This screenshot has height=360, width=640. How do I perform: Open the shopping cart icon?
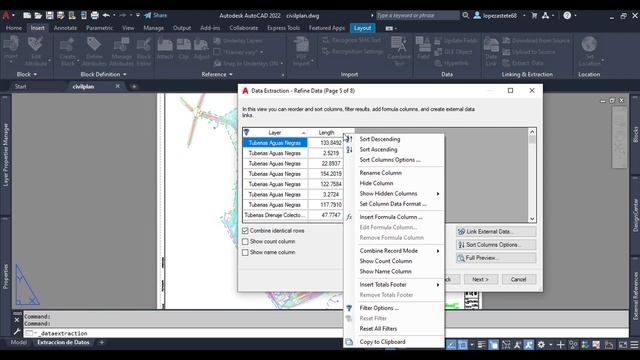pyautogui.click(x=534, y=16)
